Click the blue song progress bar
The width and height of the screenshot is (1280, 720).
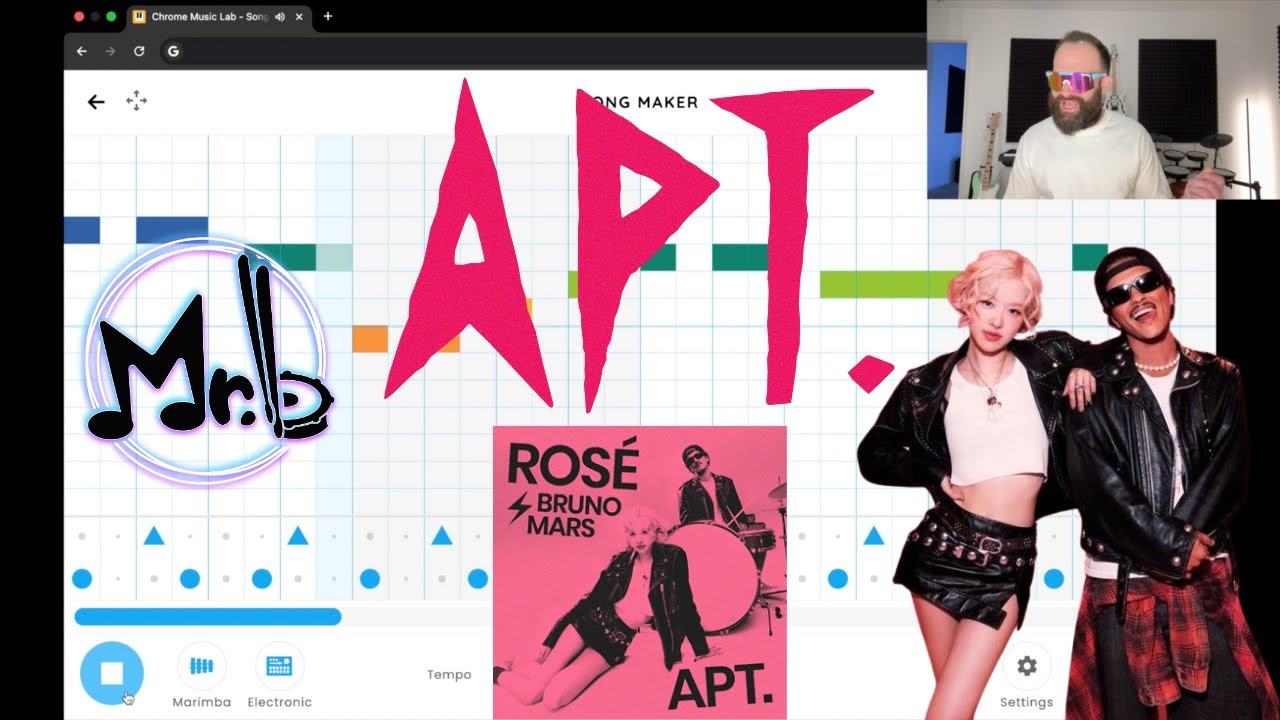tap(208, 617)
